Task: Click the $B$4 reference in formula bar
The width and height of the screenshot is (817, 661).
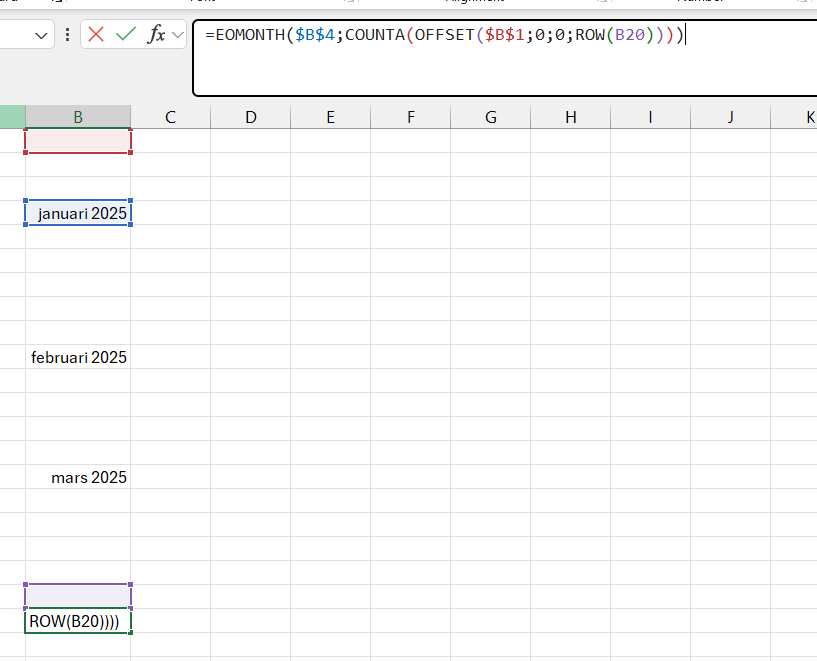Action: pyautogui.click(x=314, y=35)
